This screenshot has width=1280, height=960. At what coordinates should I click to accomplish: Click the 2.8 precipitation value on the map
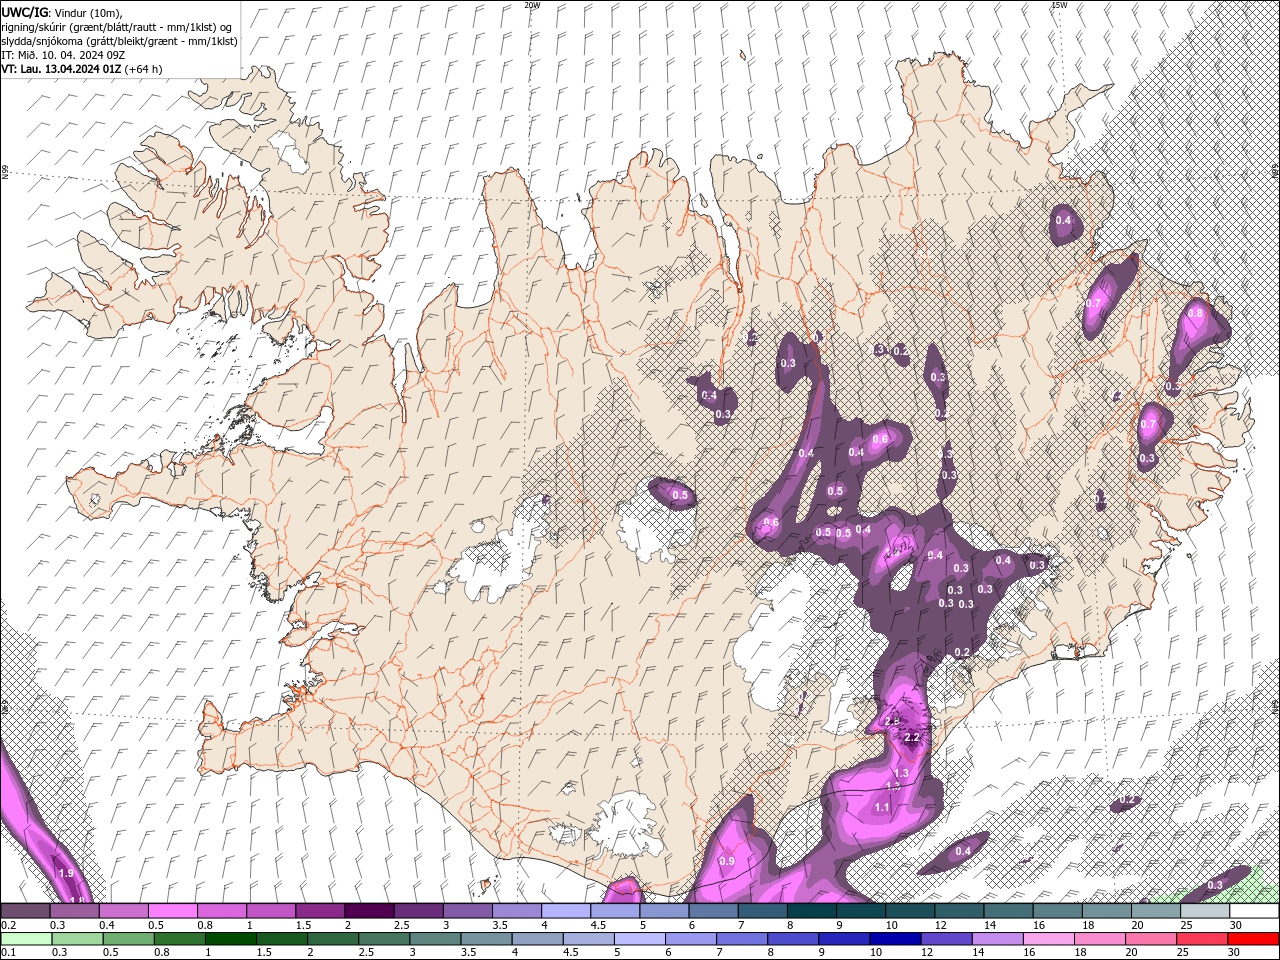click(893, 721)
